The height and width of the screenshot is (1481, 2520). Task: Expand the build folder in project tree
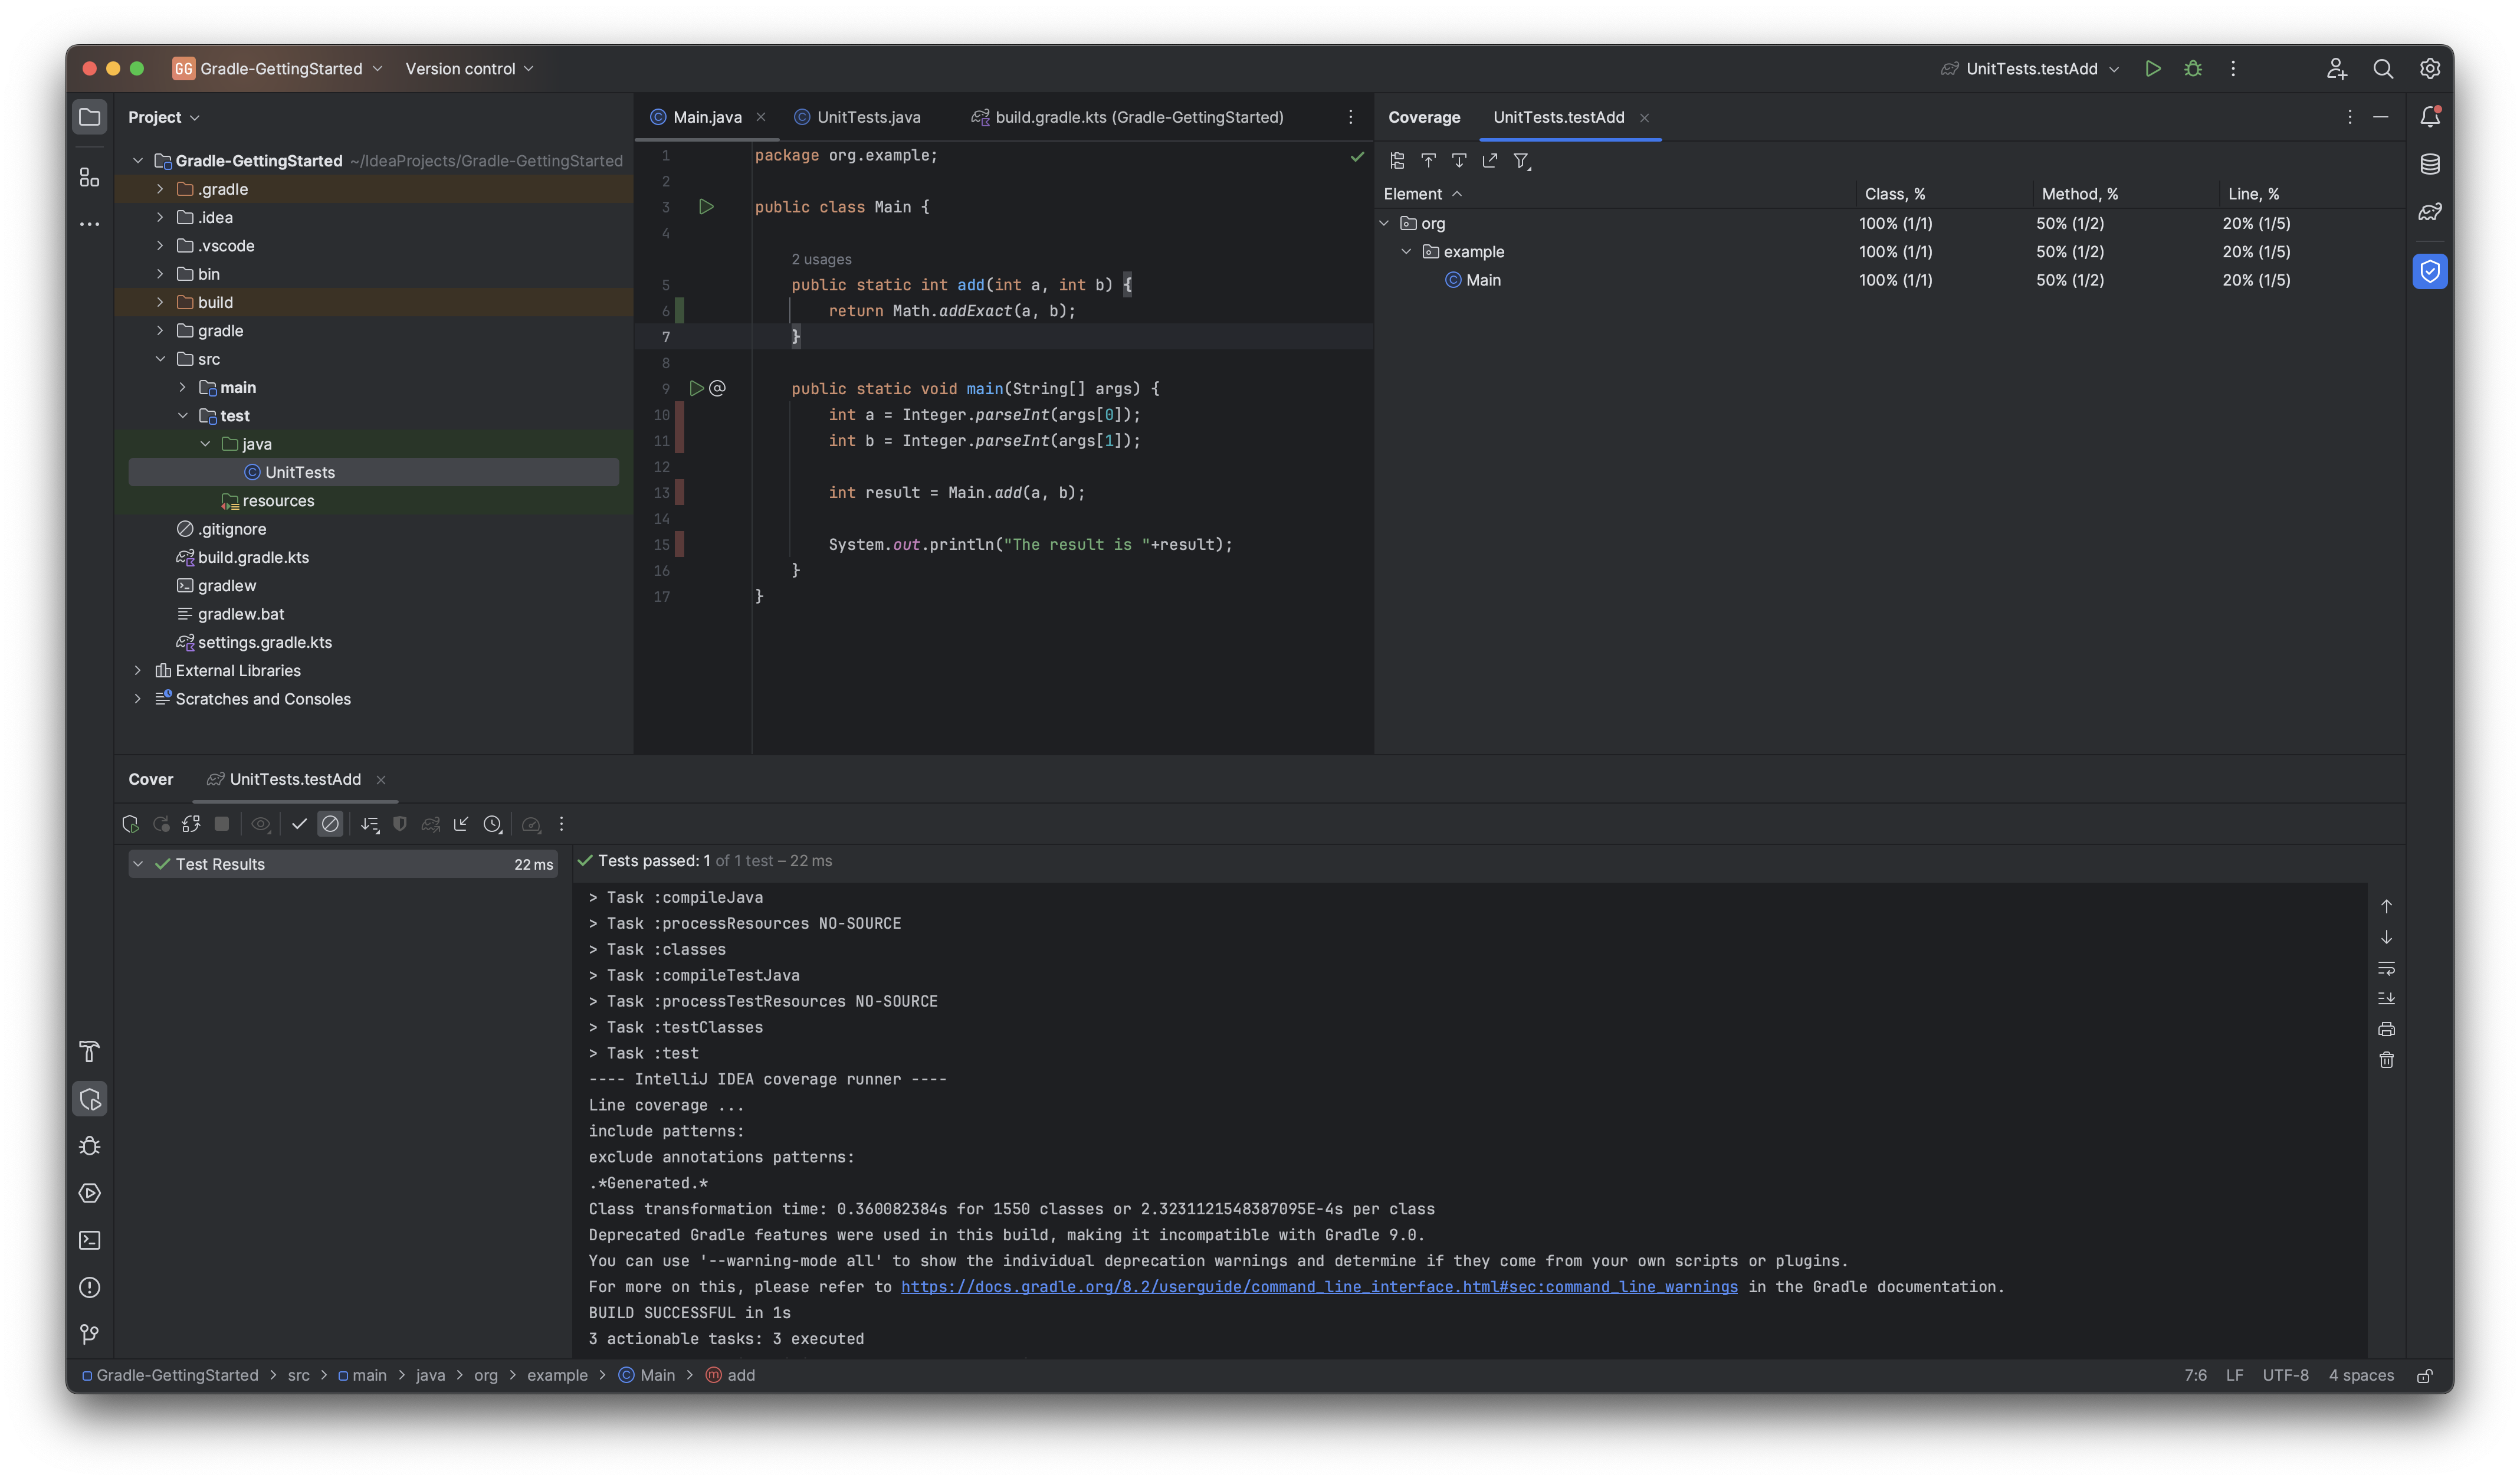coord(160,302)
